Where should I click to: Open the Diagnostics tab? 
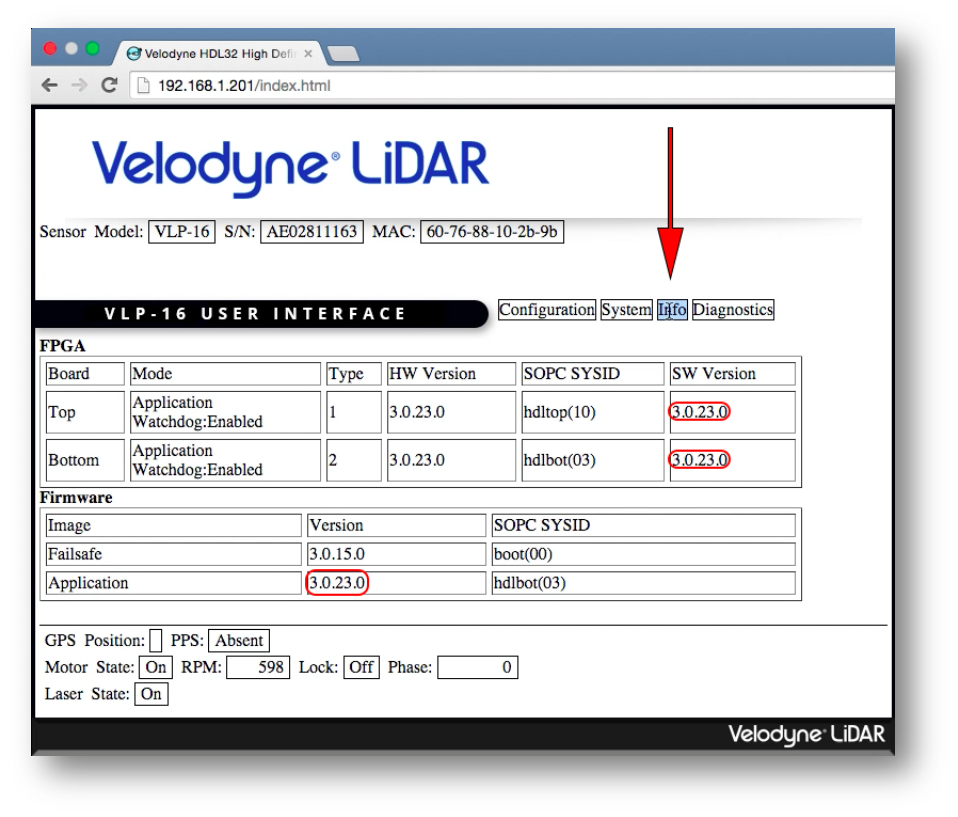coord(733,310)
